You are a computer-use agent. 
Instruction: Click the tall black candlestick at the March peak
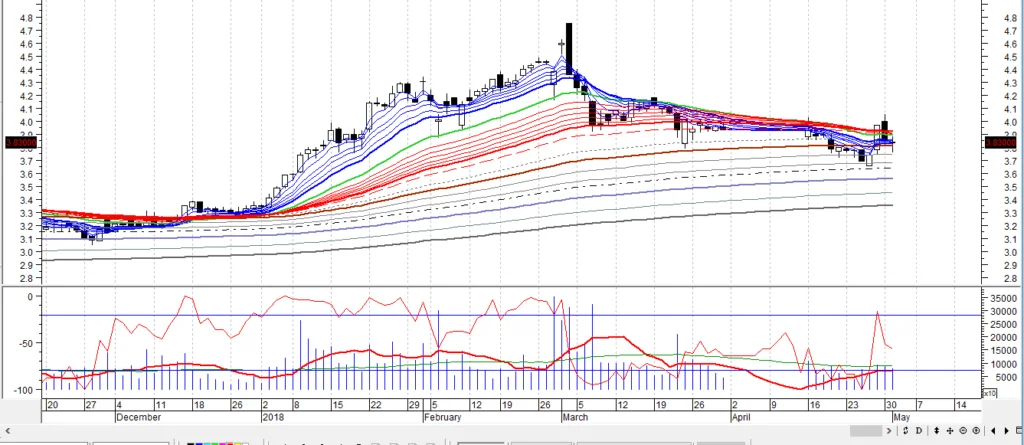tap(569, 49)
